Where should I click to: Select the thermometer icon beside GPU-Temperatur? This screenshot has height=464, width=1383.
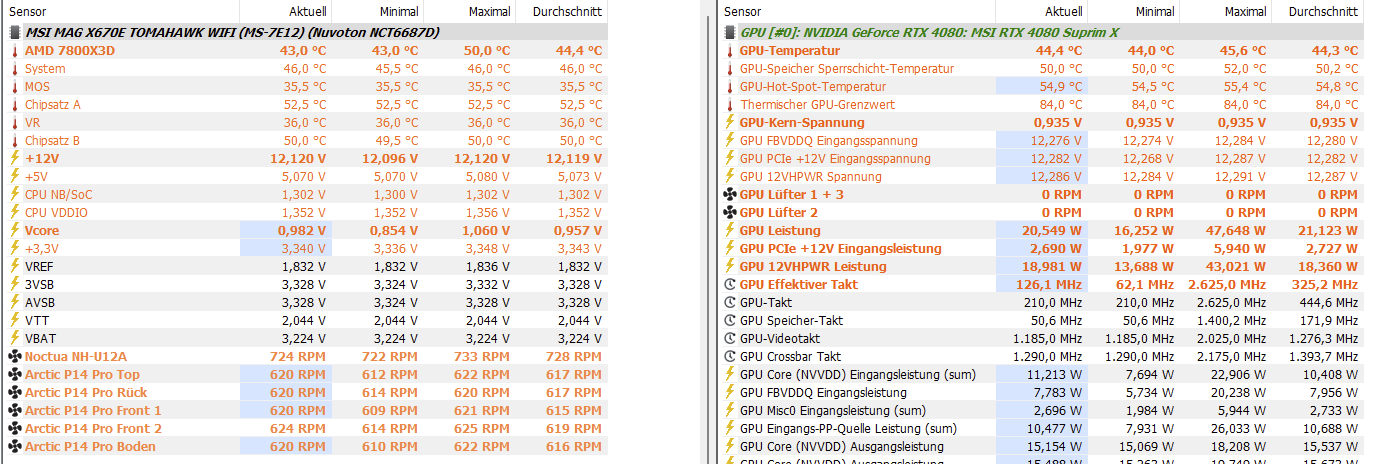(729, 50)
